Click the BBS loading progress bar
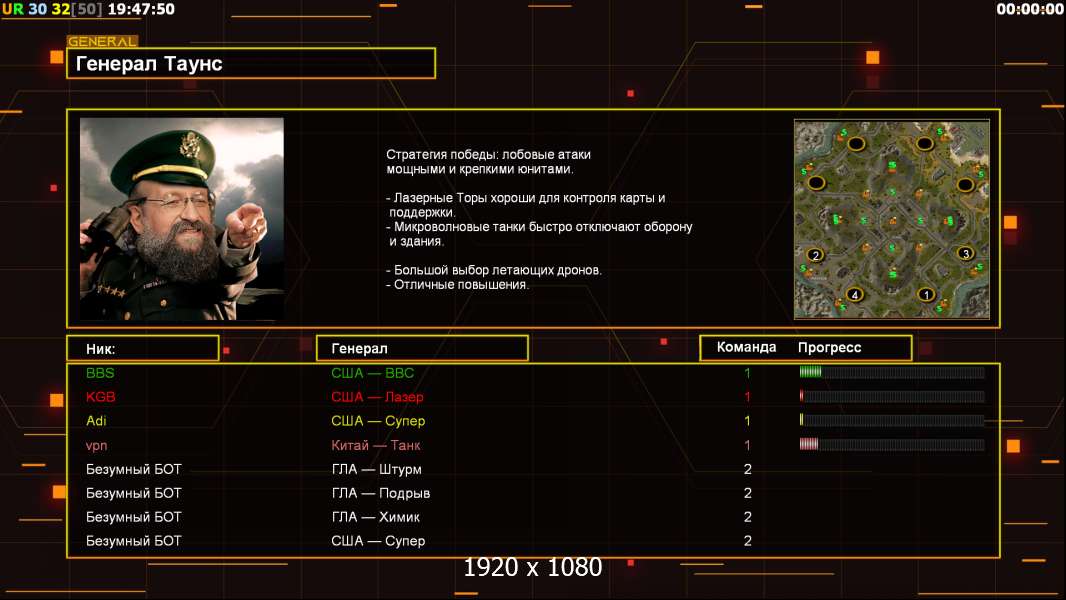1066x600 pixels. tap(892, 372)
